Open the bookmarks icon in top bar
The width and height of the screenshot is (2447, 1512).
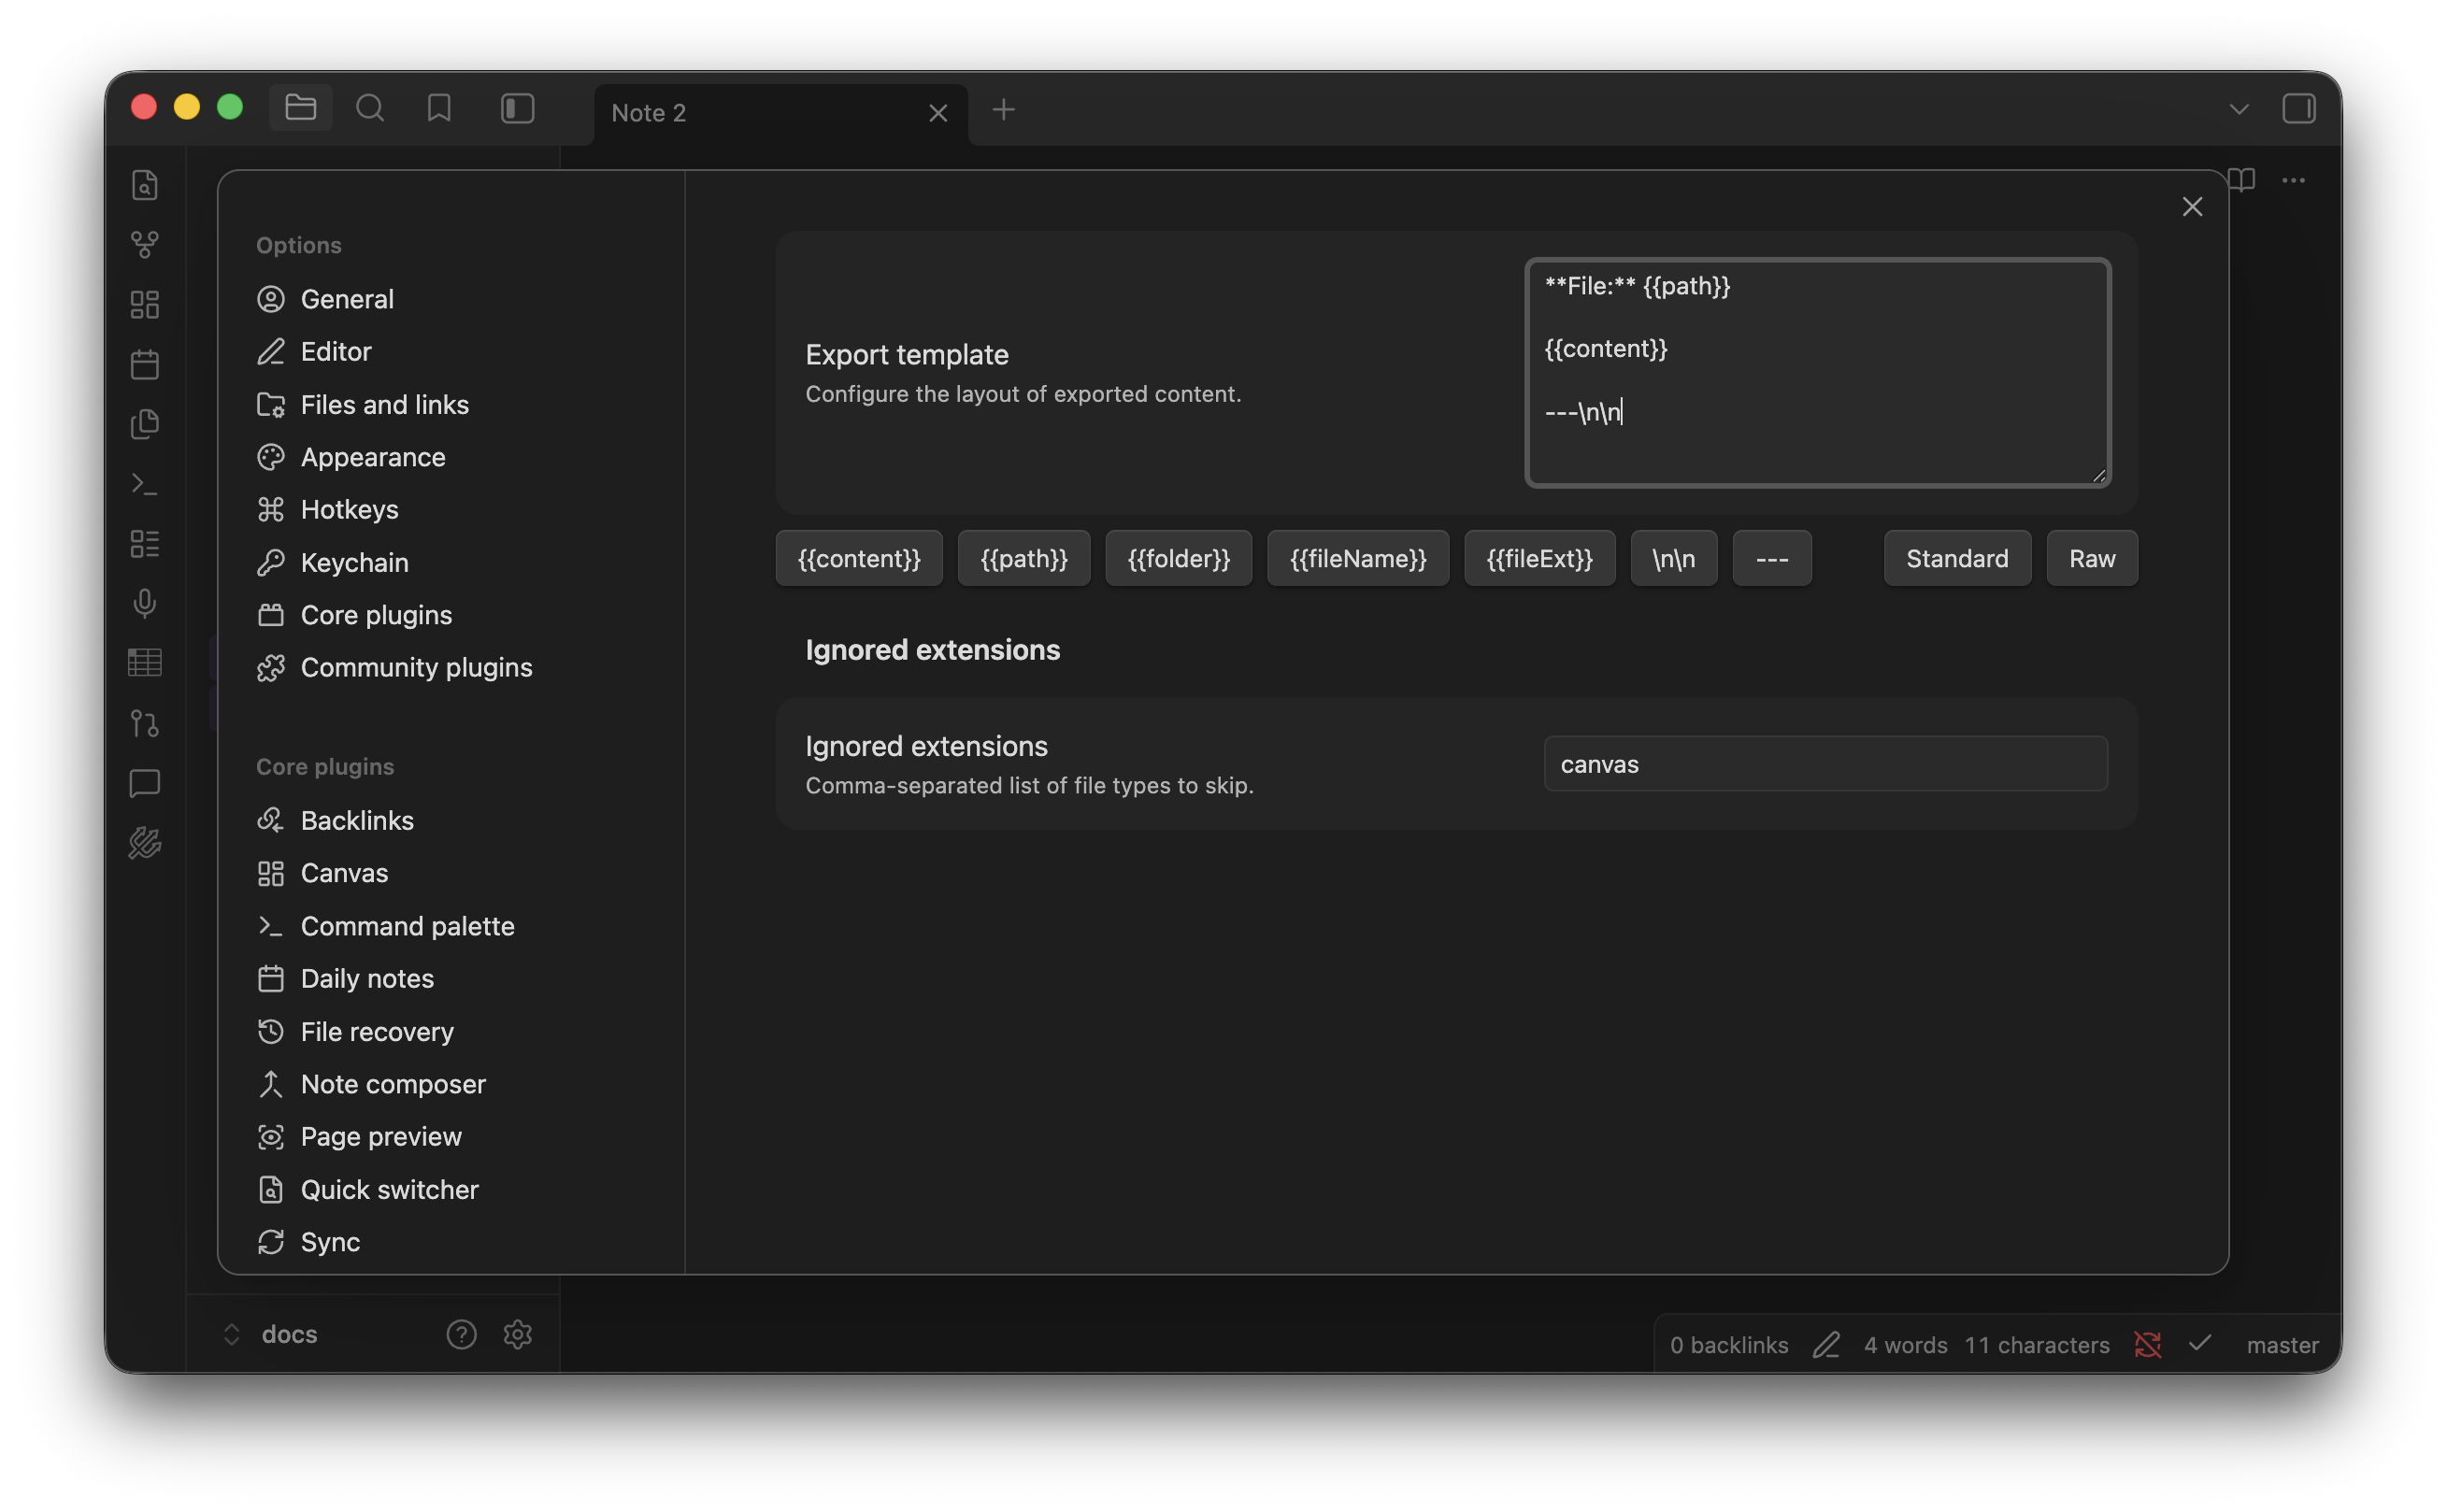pos(439,108)
